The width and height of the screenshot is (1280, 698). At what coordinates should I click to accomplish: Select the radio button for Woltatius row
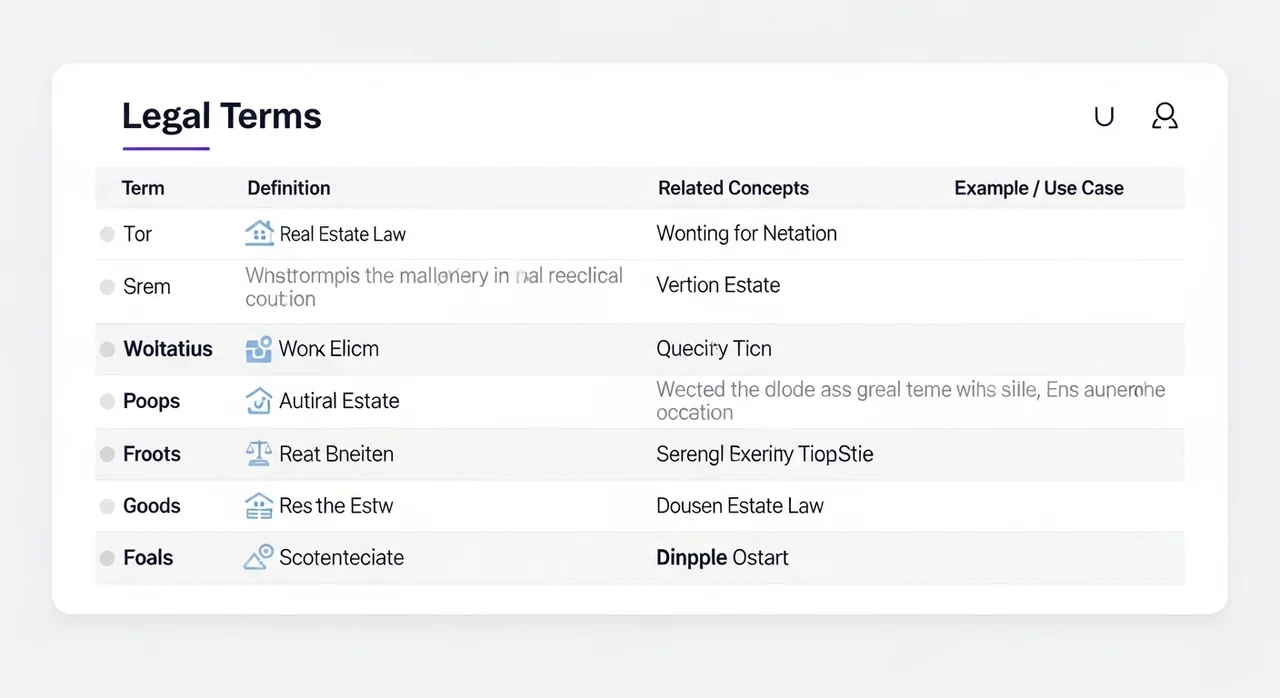click(x=107, y=349)
